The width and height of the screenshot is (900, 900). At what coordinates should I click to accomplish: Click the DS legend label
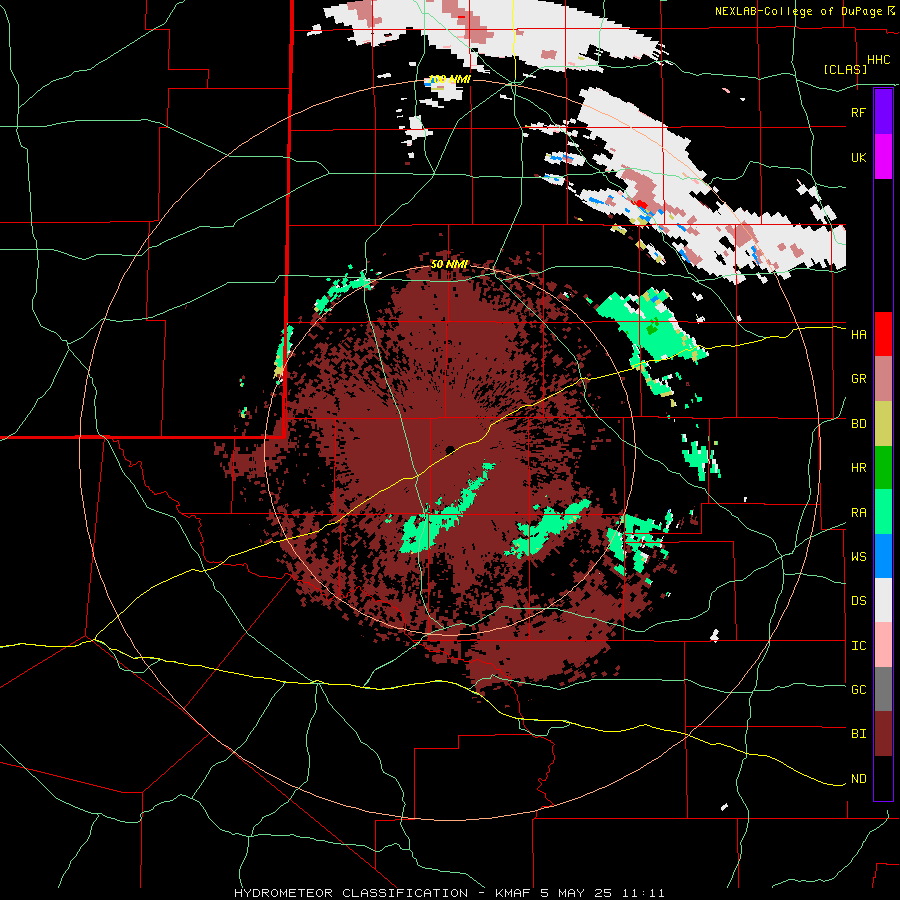[858, 601]
